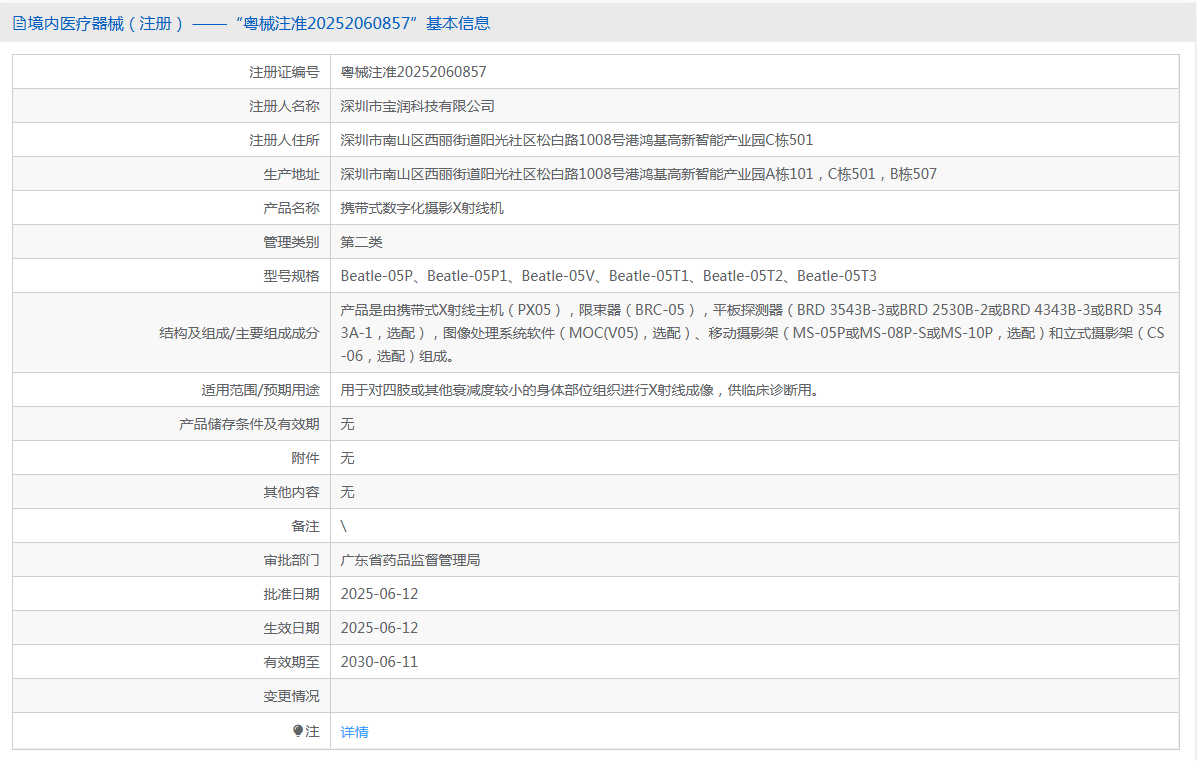Select the 第二类 management category value

tap(361, 242)
